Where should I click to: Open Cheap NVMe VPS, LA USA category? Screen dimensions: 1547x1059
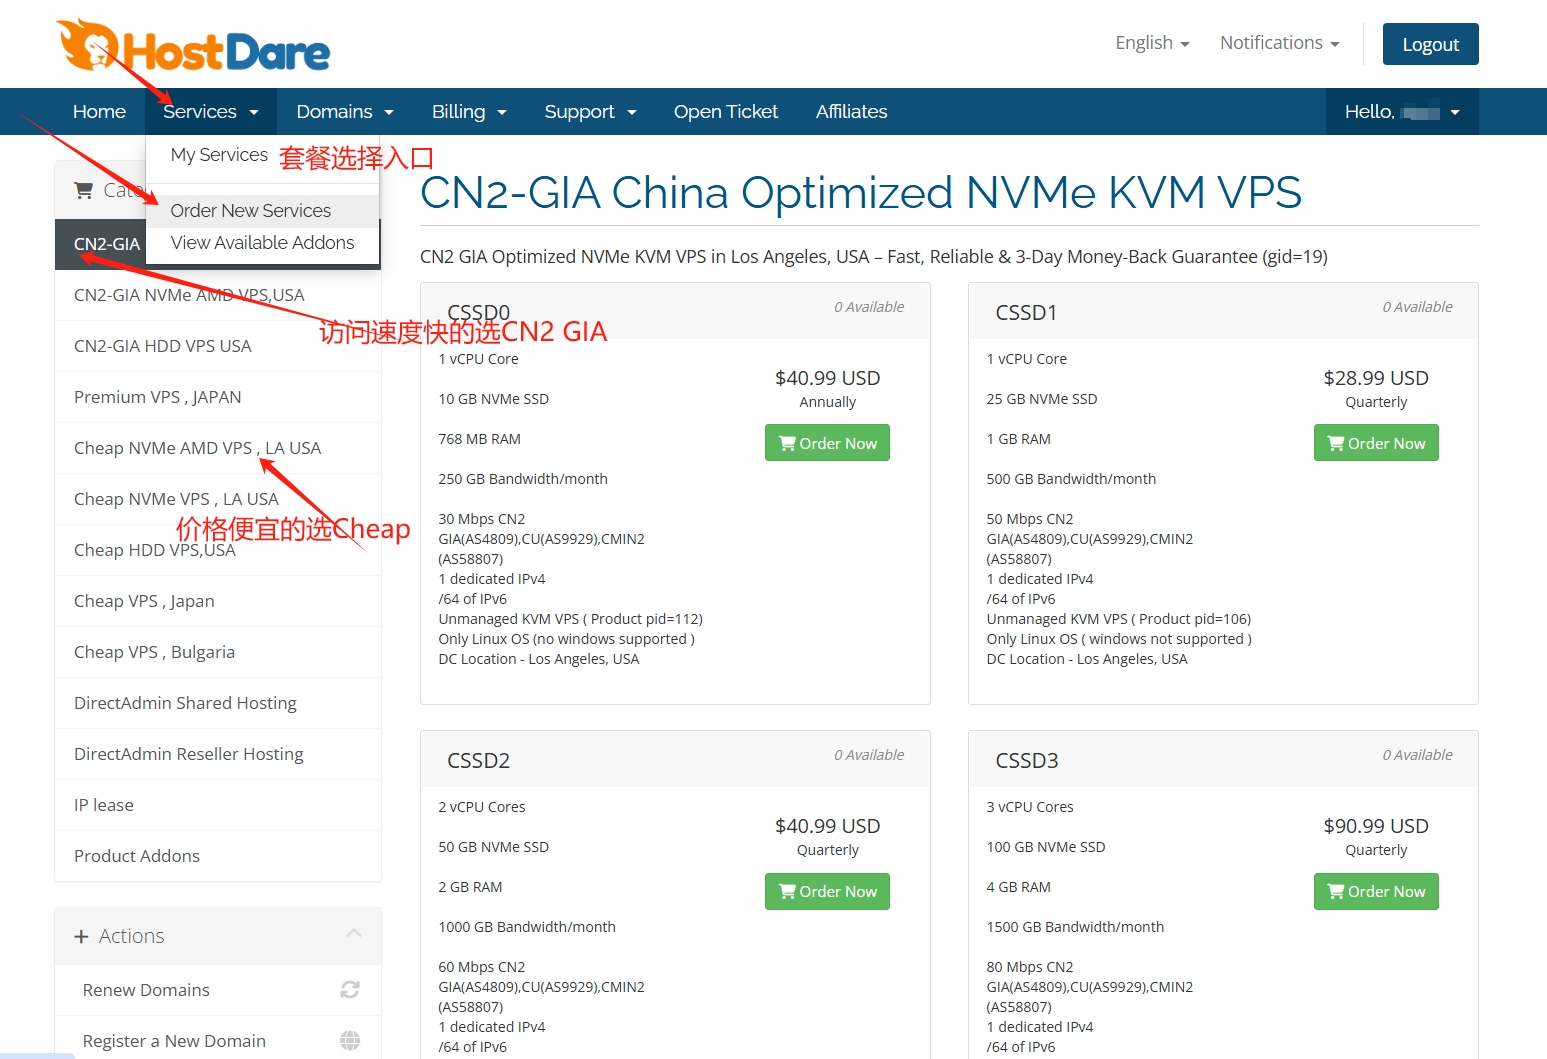(218, 499)
